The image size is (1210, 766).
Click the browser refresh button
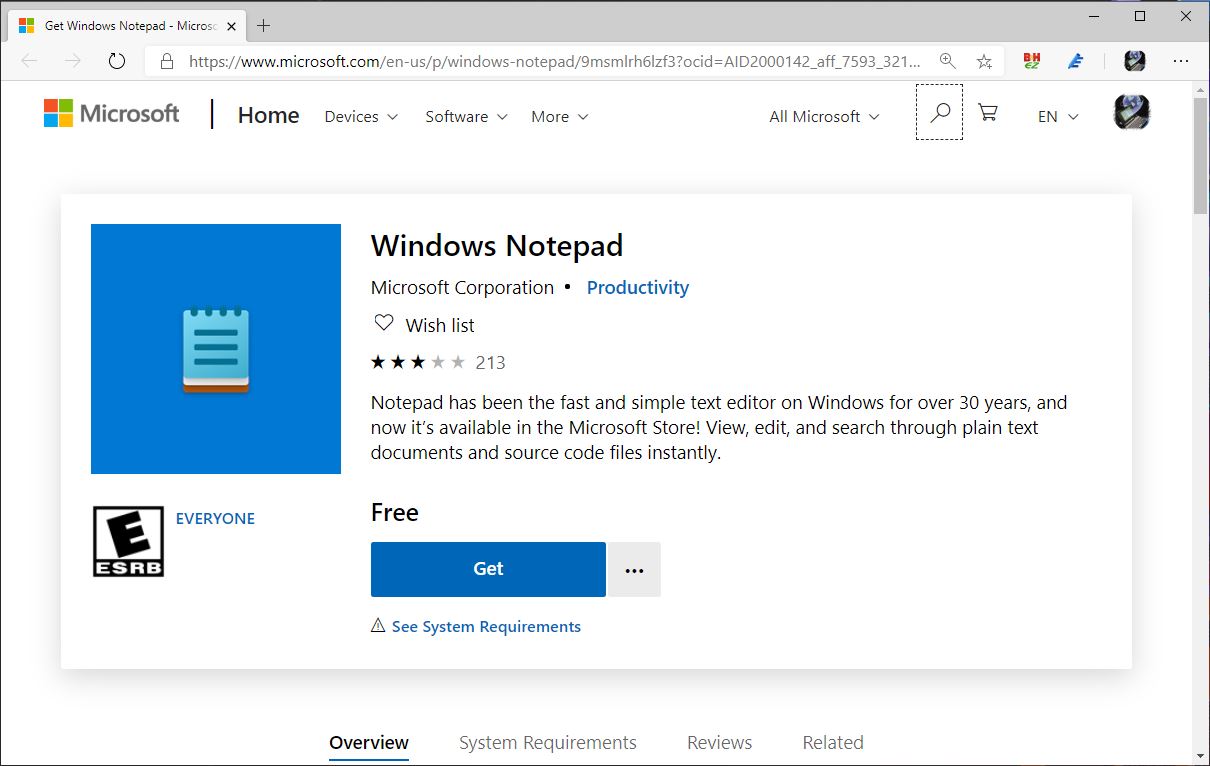point(117,61)
